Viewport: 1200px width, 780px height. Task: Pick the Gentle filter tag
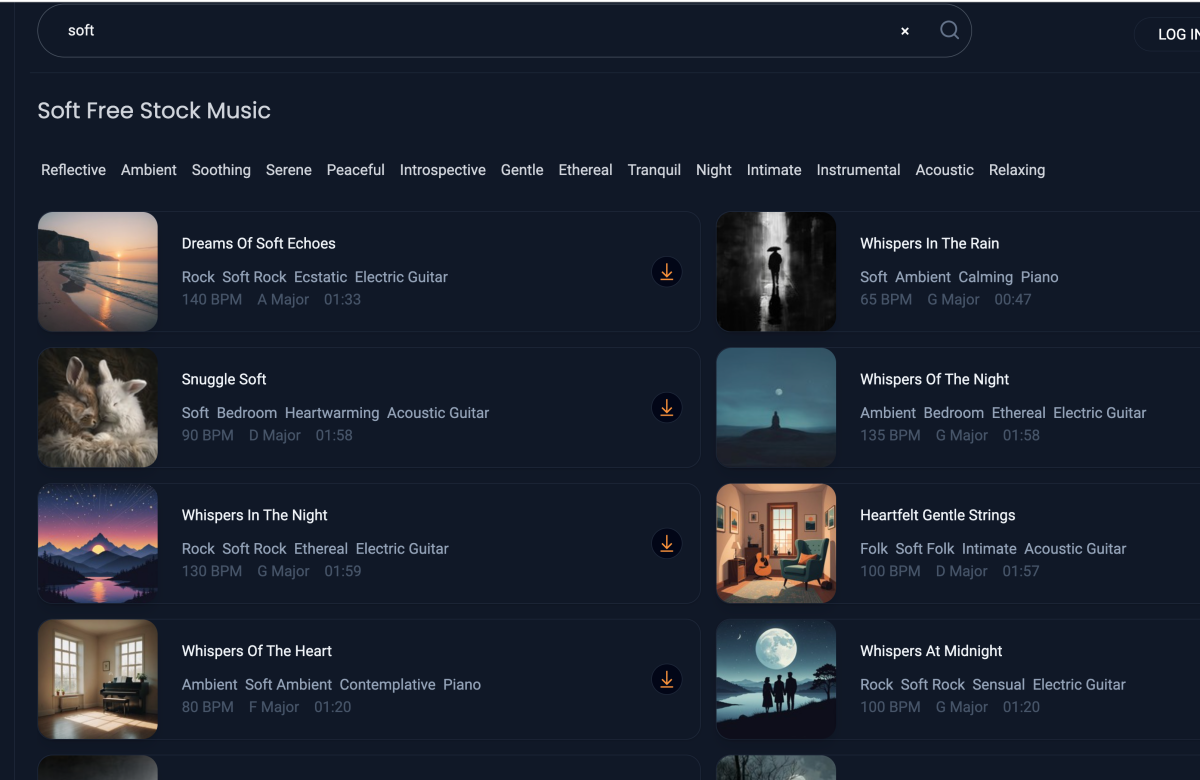tap(522, 170)
